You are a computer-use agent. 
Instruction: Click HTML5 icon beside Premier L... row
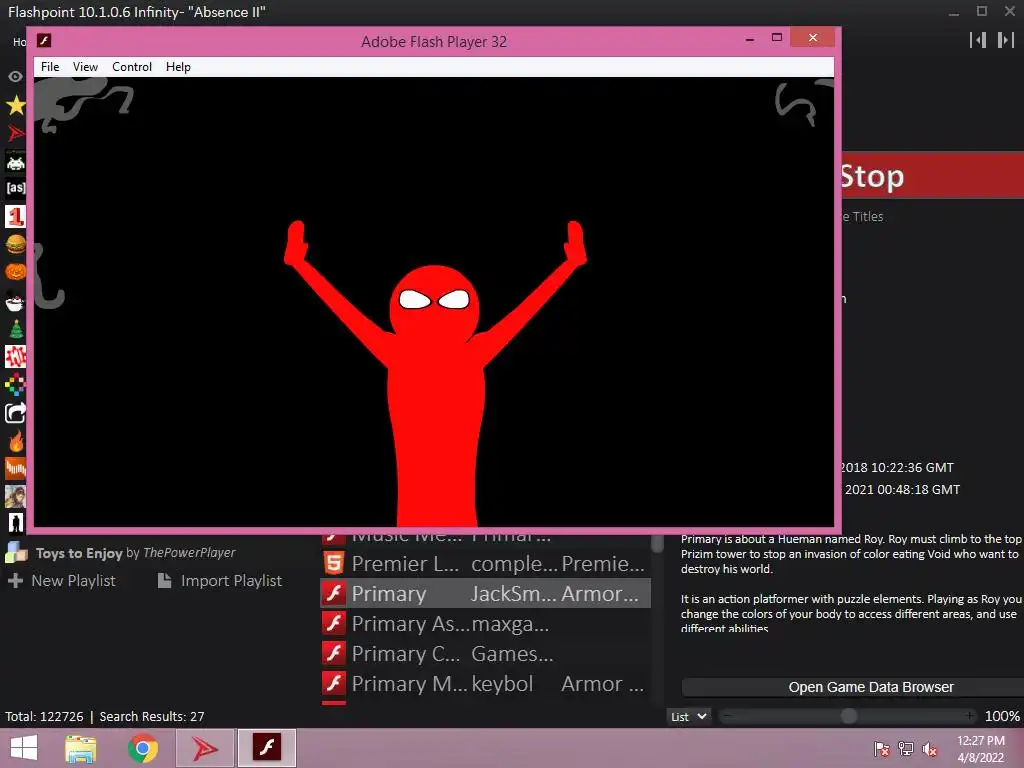pyautogui.click(x=334, y=564)
